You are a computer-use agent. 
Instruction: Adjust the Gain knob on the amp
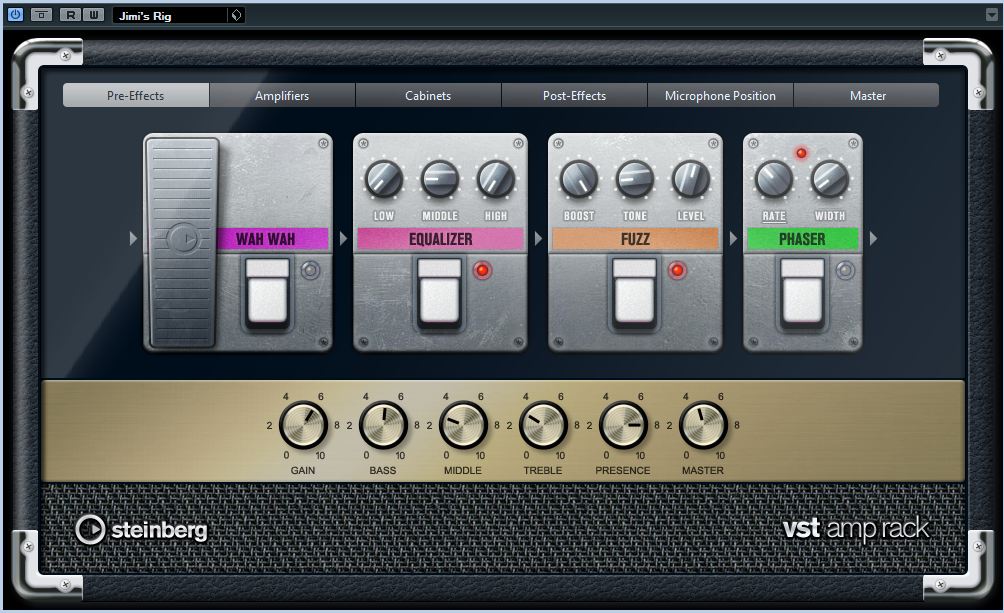302,424
